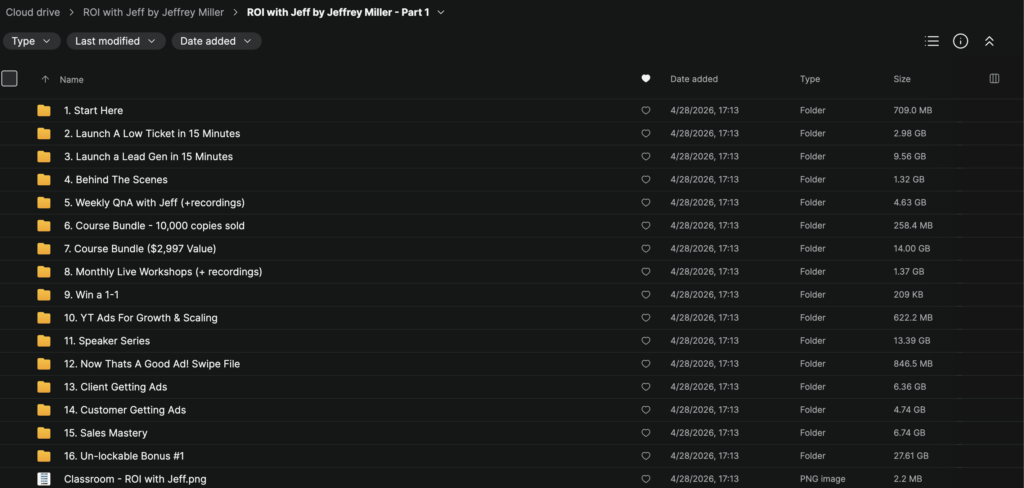Click the double chevron collapse icon

click(989, 41)
